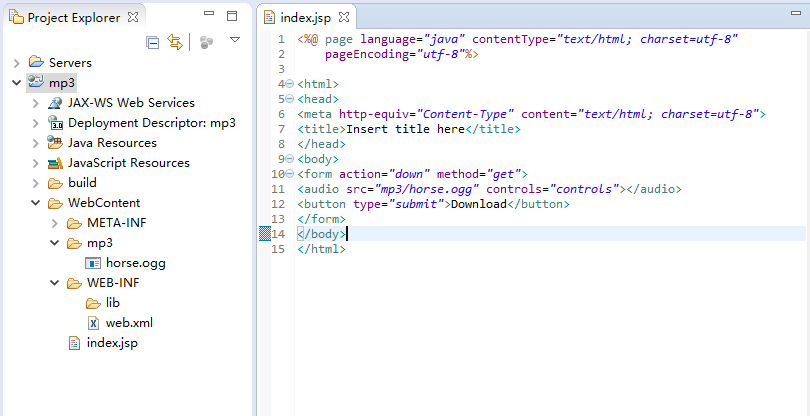The width and height of the screenshot is (810, 416).
Task: Select the WEB-INF folder label
Action: coord(113,283)
